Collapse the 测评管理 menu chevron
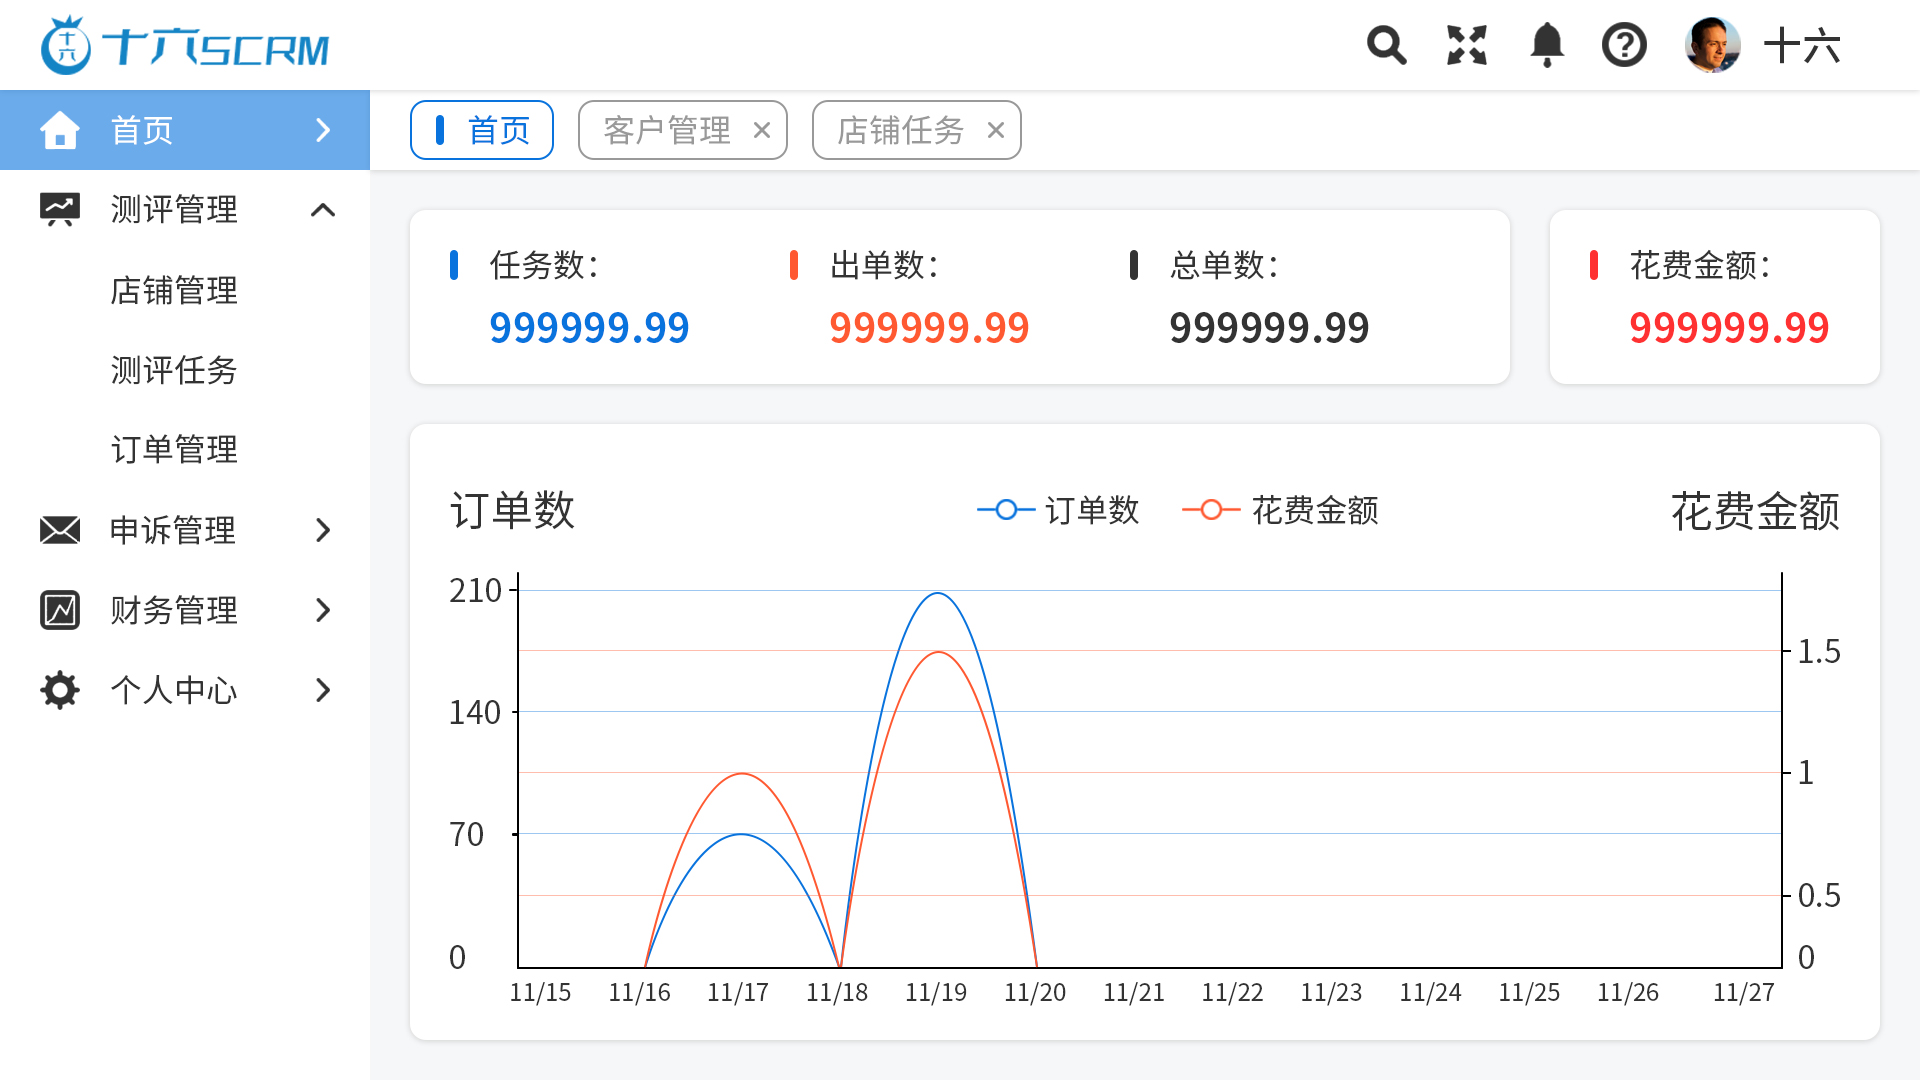 point(322,210)
